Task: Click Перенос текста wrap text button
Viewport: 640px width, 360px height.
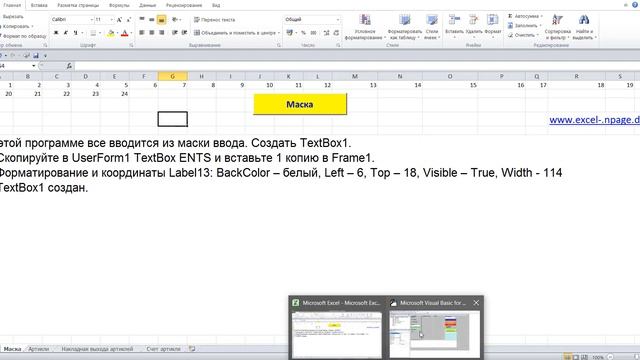Action: point(214,20)
